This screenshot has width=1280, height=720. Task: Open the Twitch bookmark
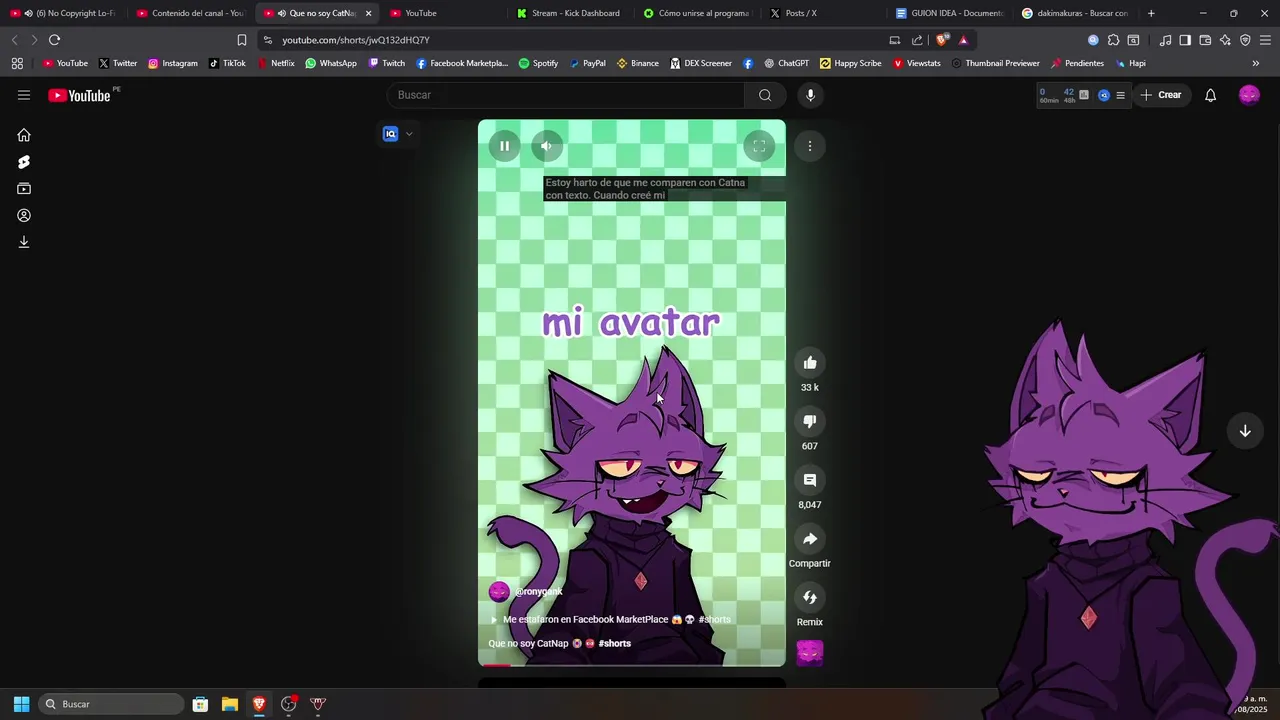pos(386,63)
